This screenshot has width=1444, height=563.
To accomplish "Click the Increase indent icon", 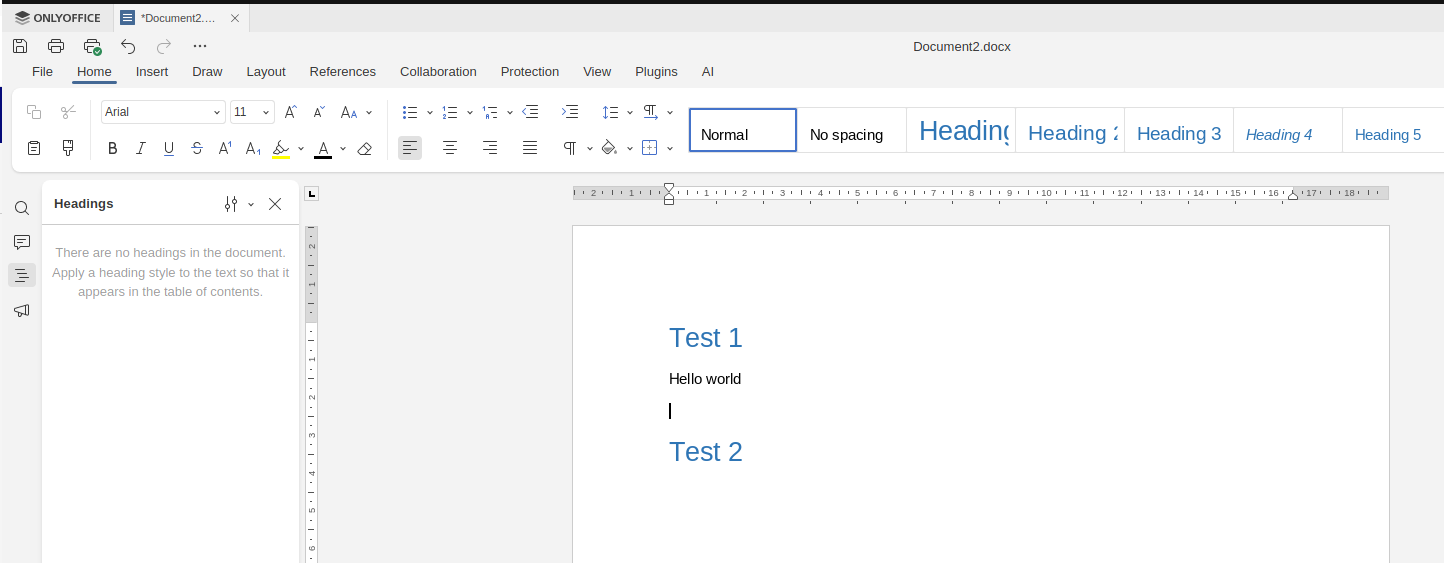I will (570, 112).
